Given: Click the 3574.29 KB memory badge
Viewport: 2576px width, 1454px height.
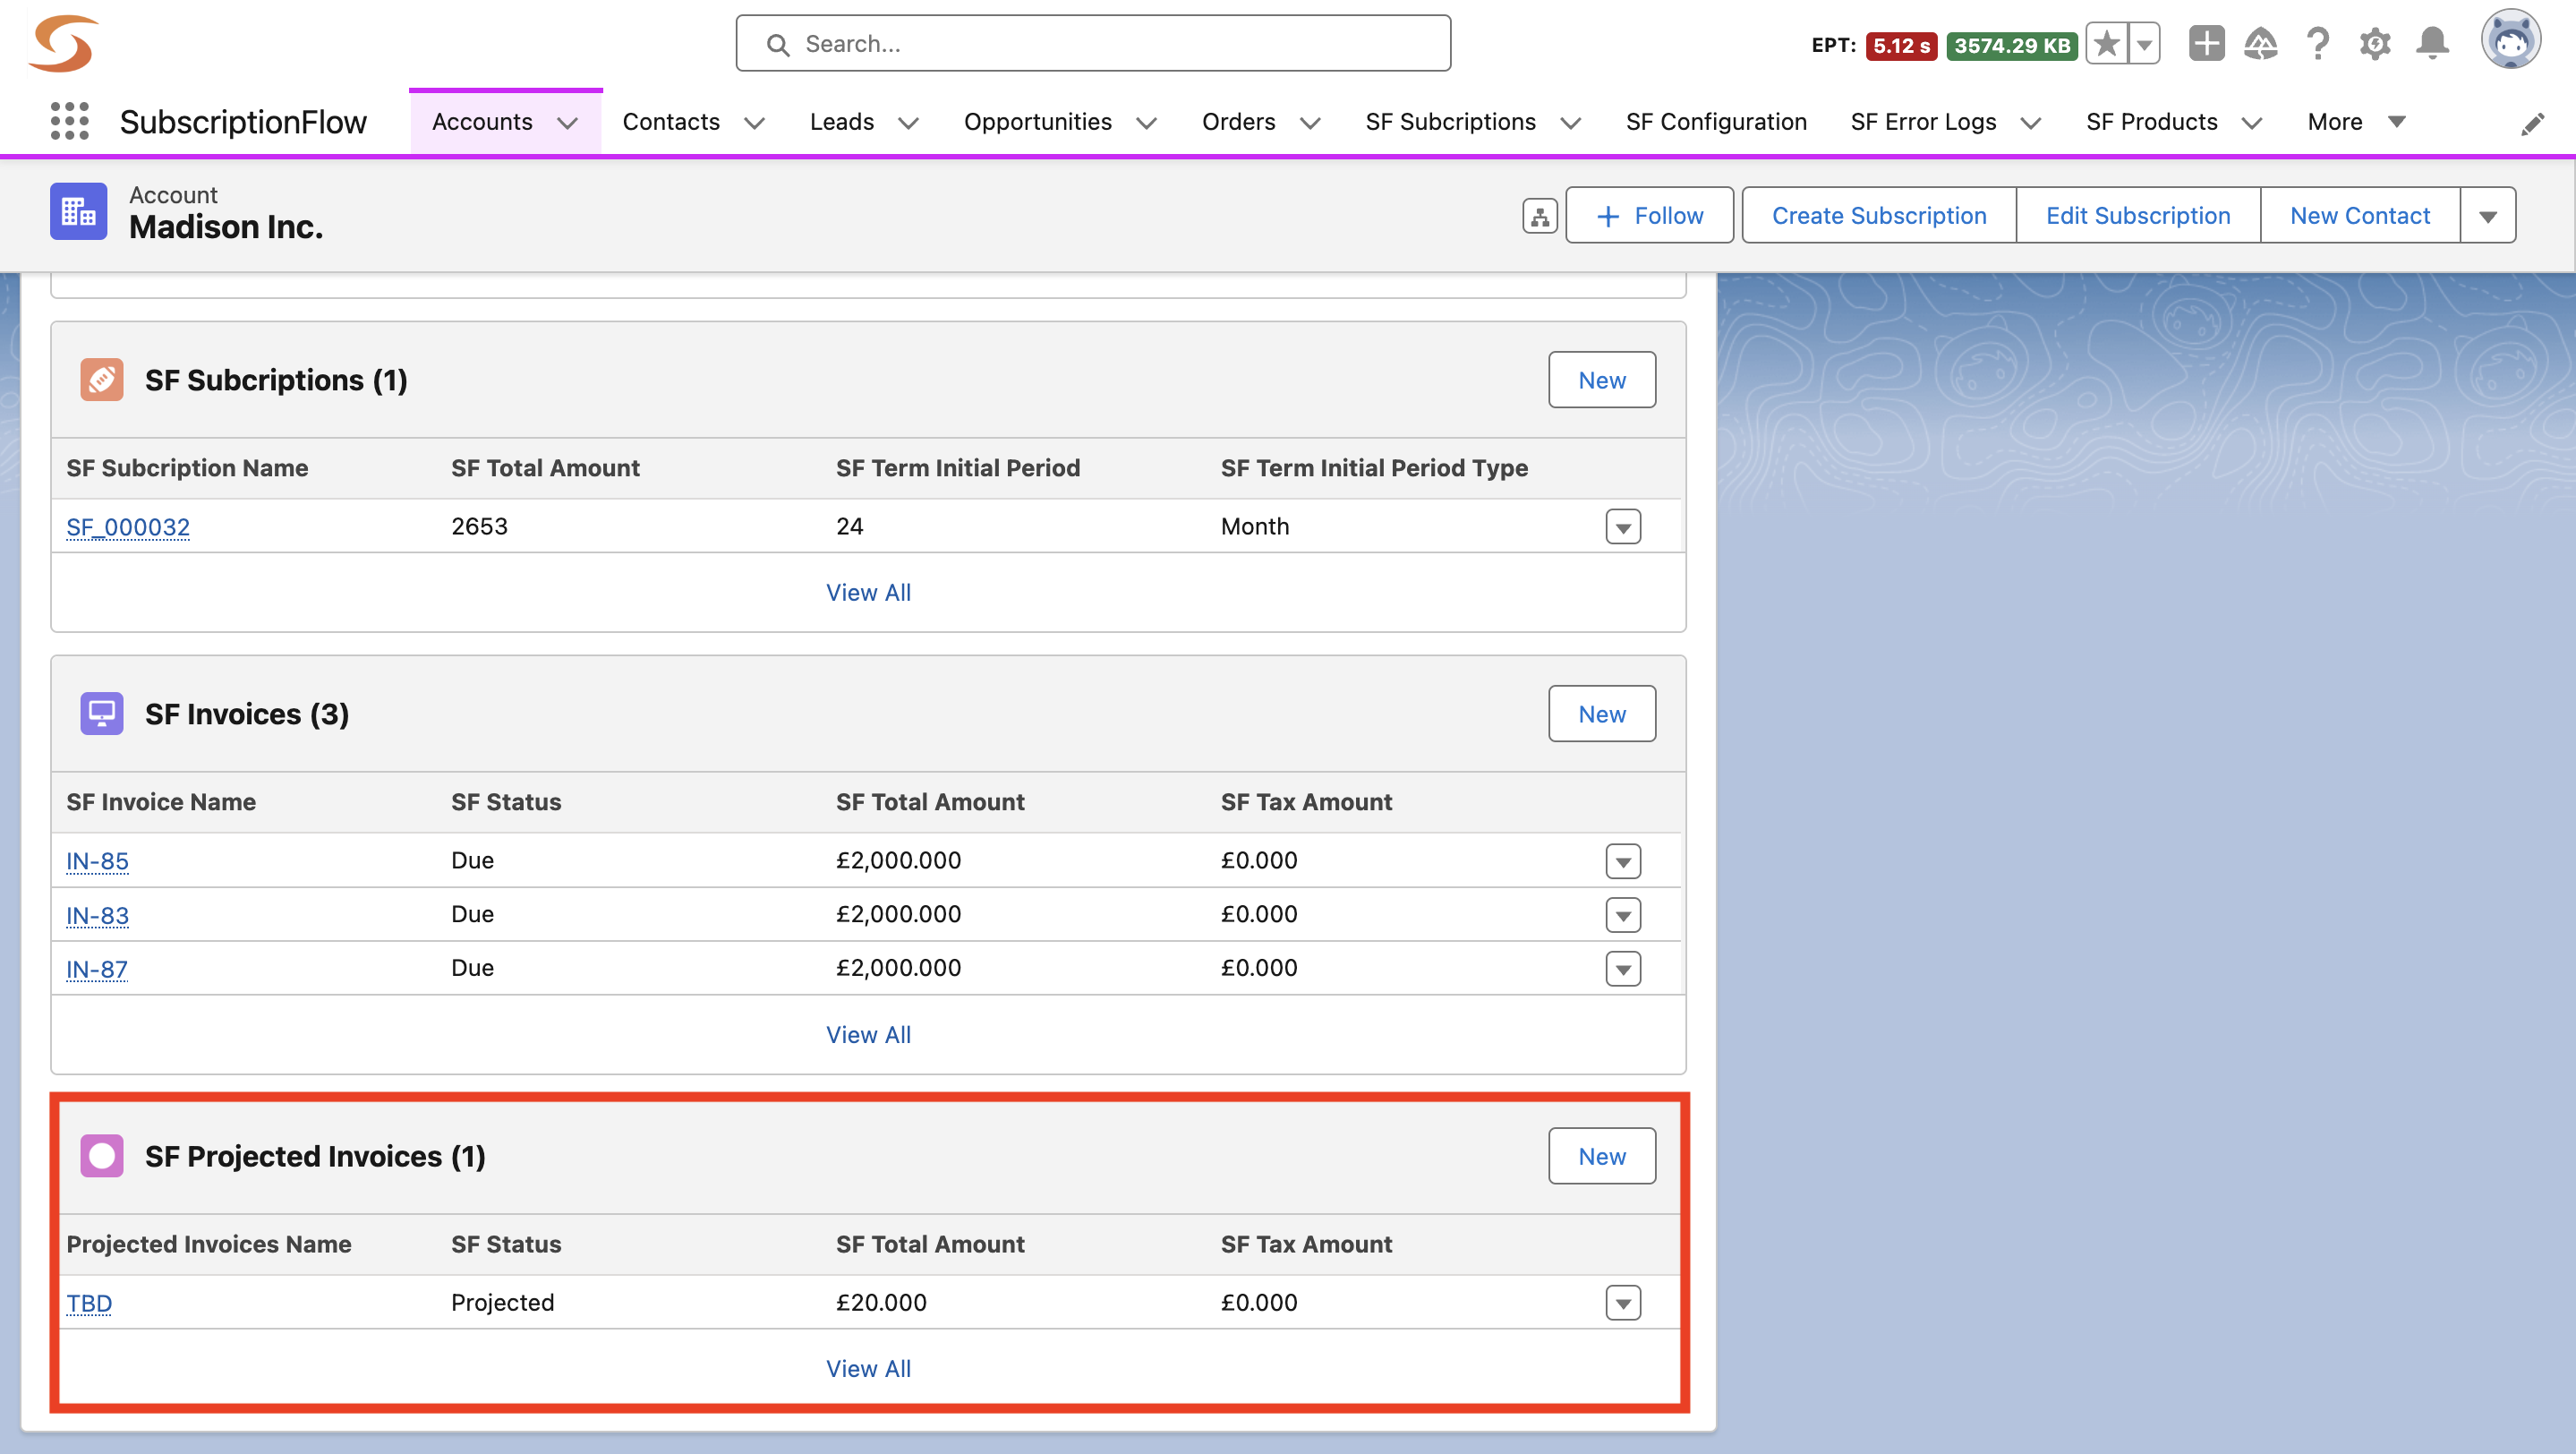Looking at the screenshot, I should click(x=2012, y=45).
